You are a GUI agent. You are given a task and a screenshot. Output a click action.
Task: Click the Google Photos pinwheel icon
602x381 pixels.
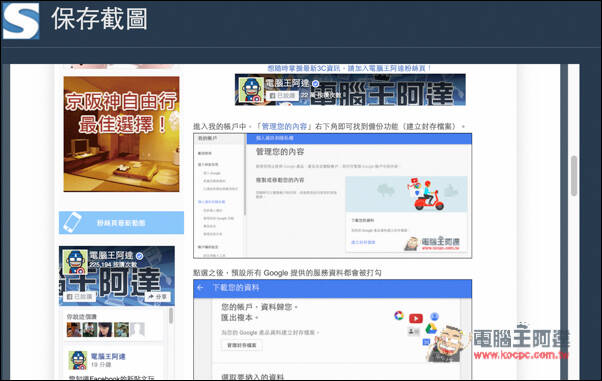399,316
